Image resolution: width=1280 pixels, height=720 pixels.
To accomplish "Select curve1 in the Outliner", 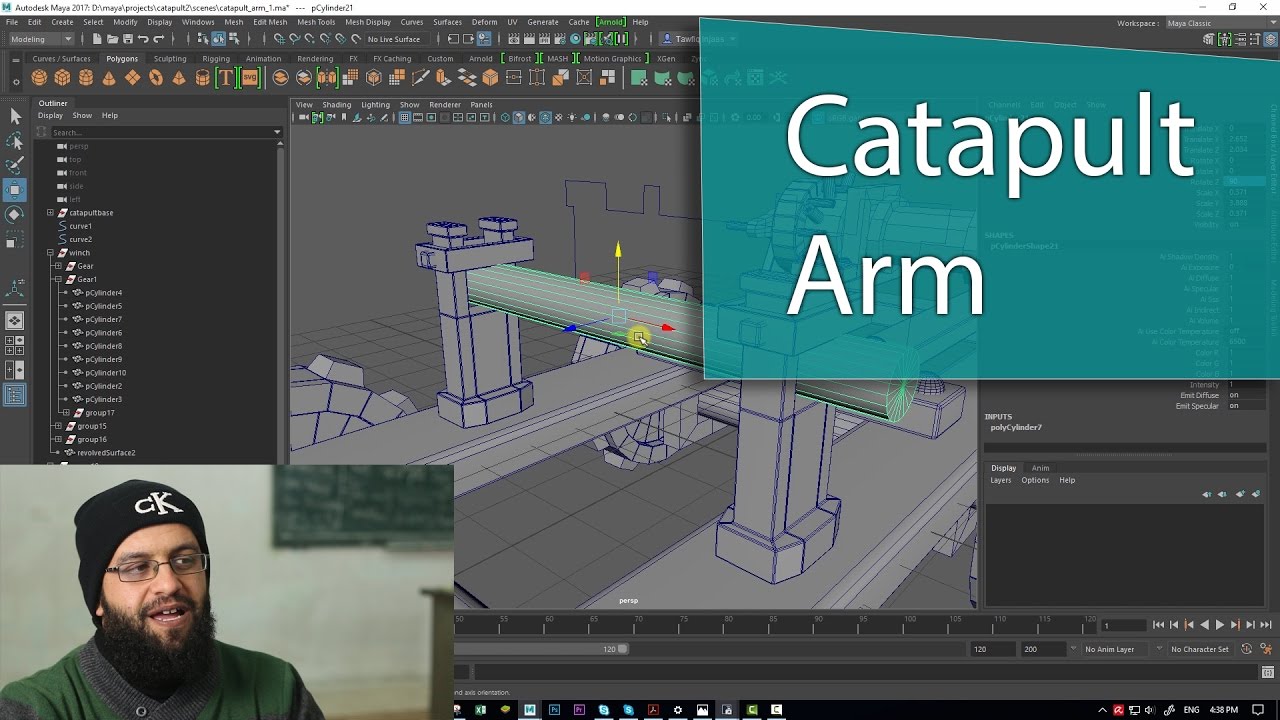I will 81,226.
